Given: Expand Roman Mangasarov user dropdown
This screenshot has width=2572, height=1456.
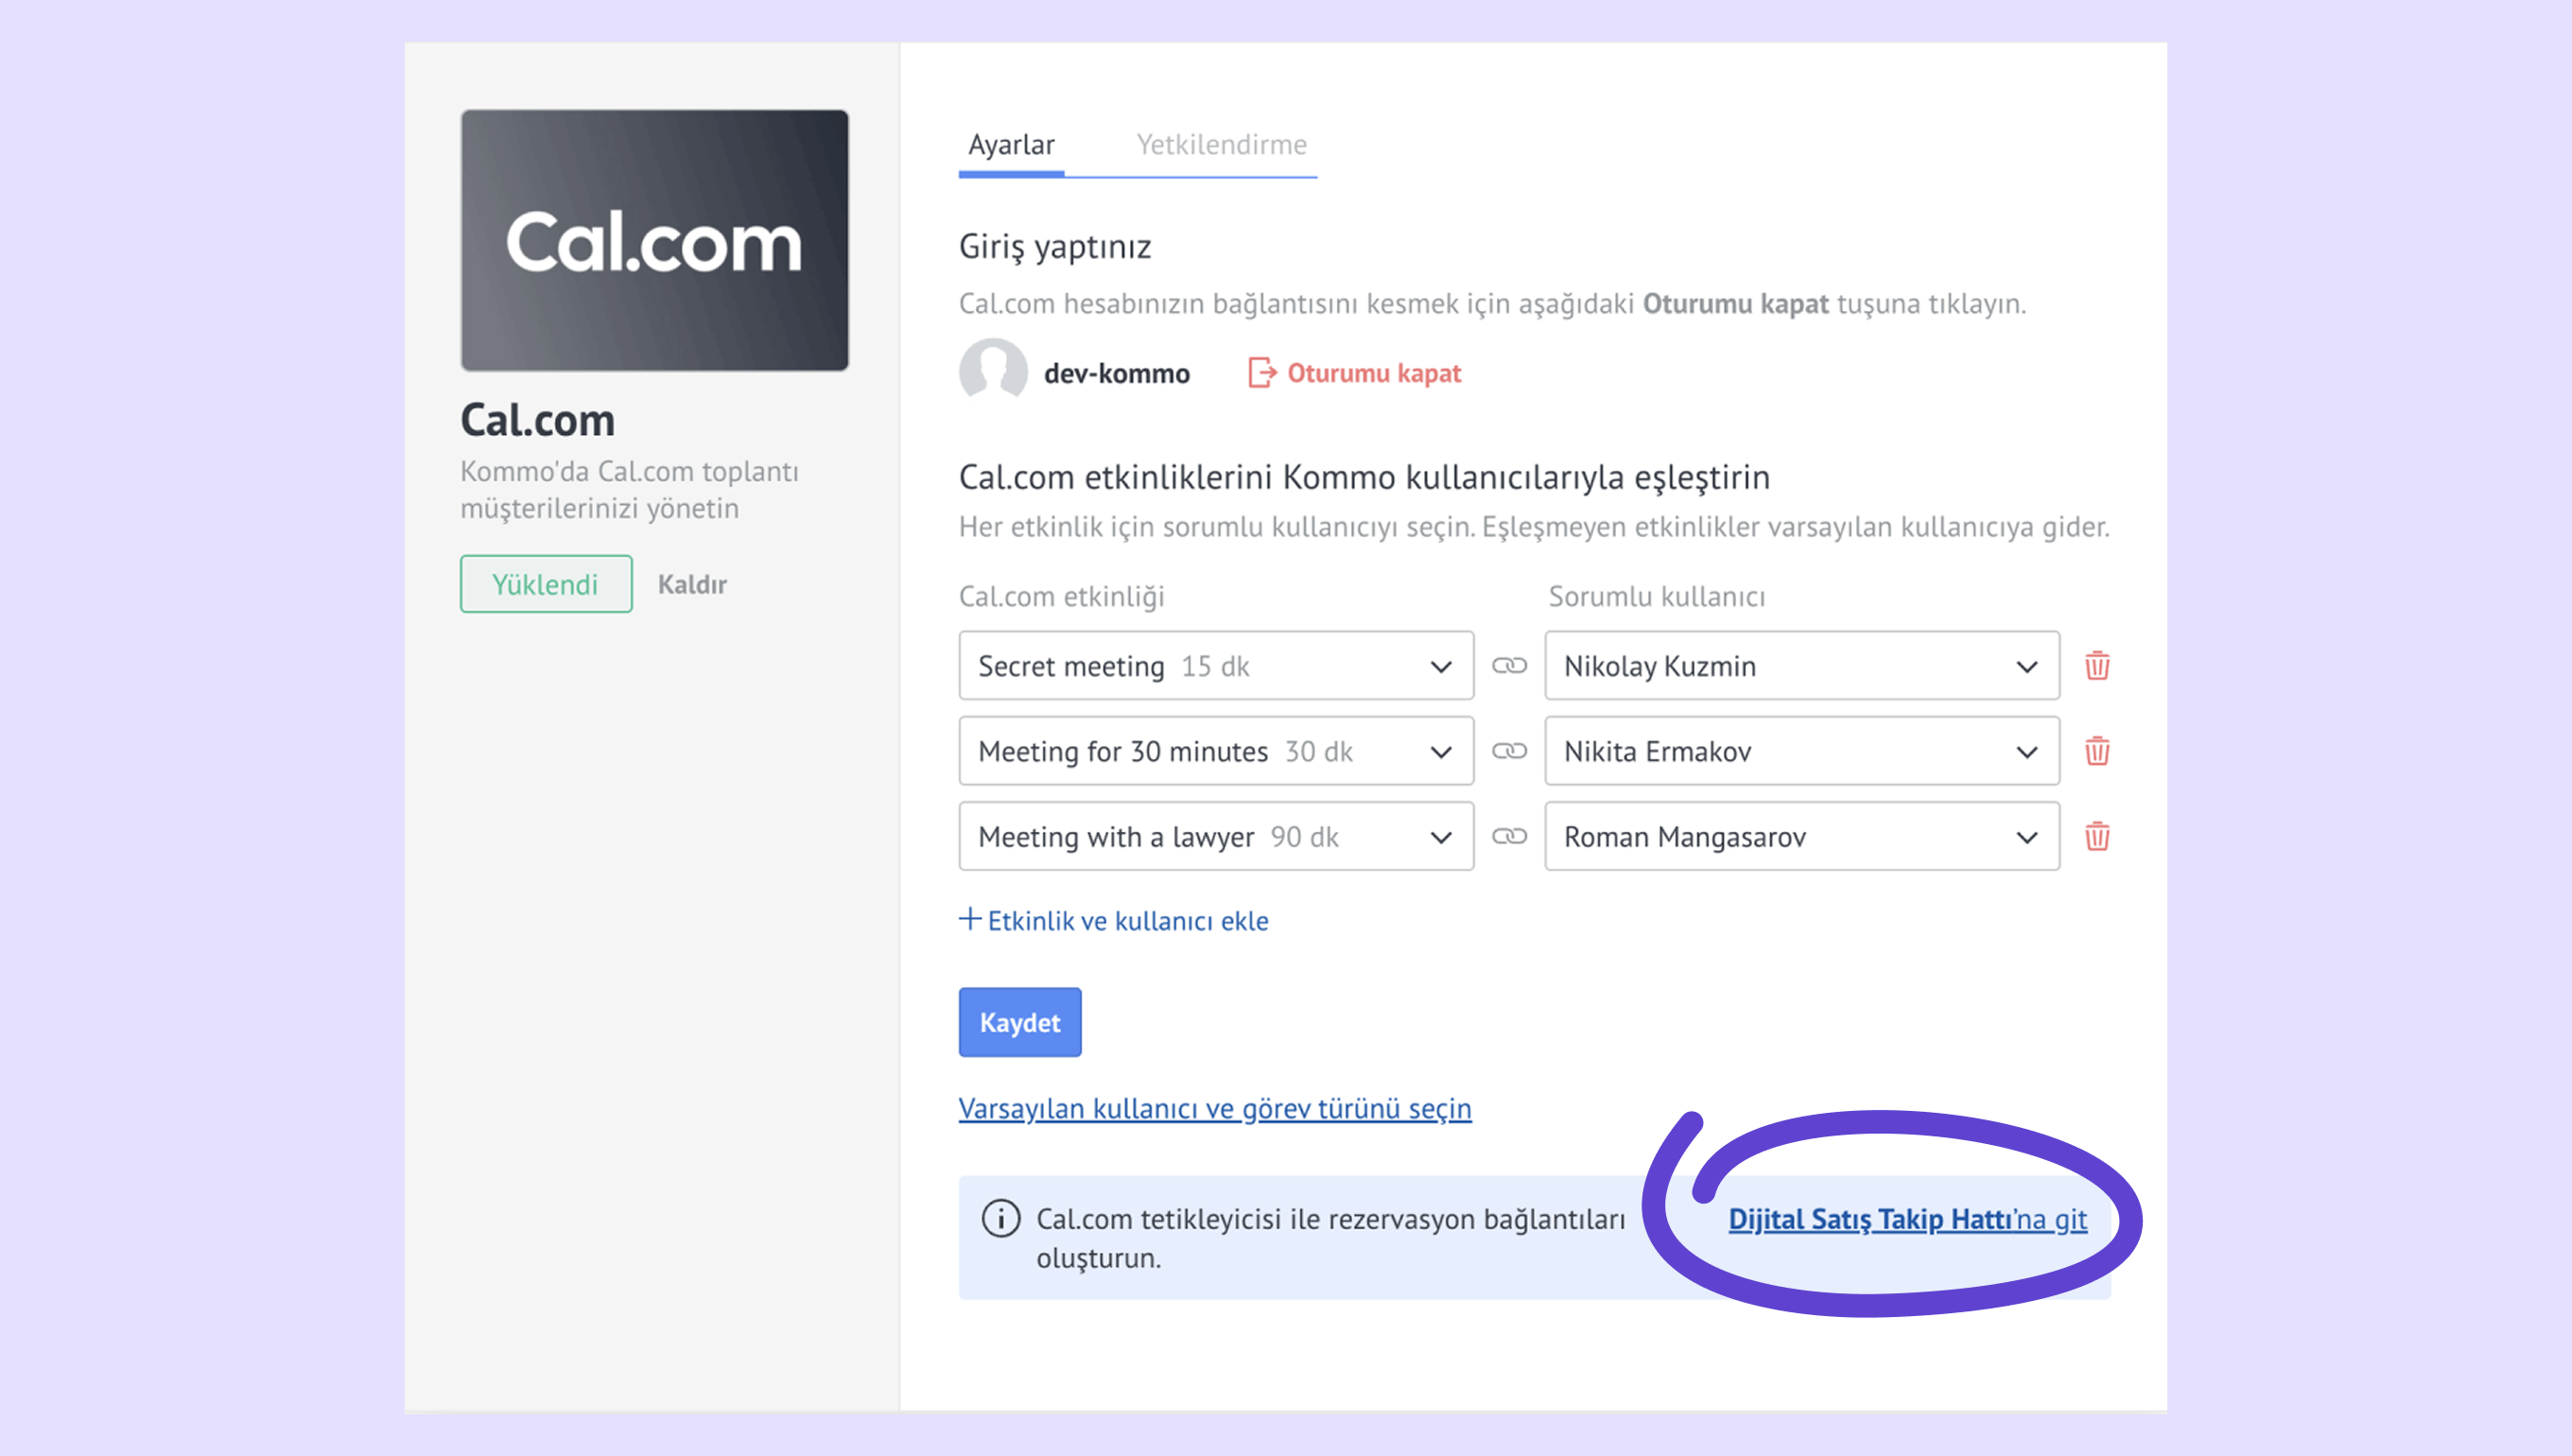Looking at the screenshot, I should 1801,836.
